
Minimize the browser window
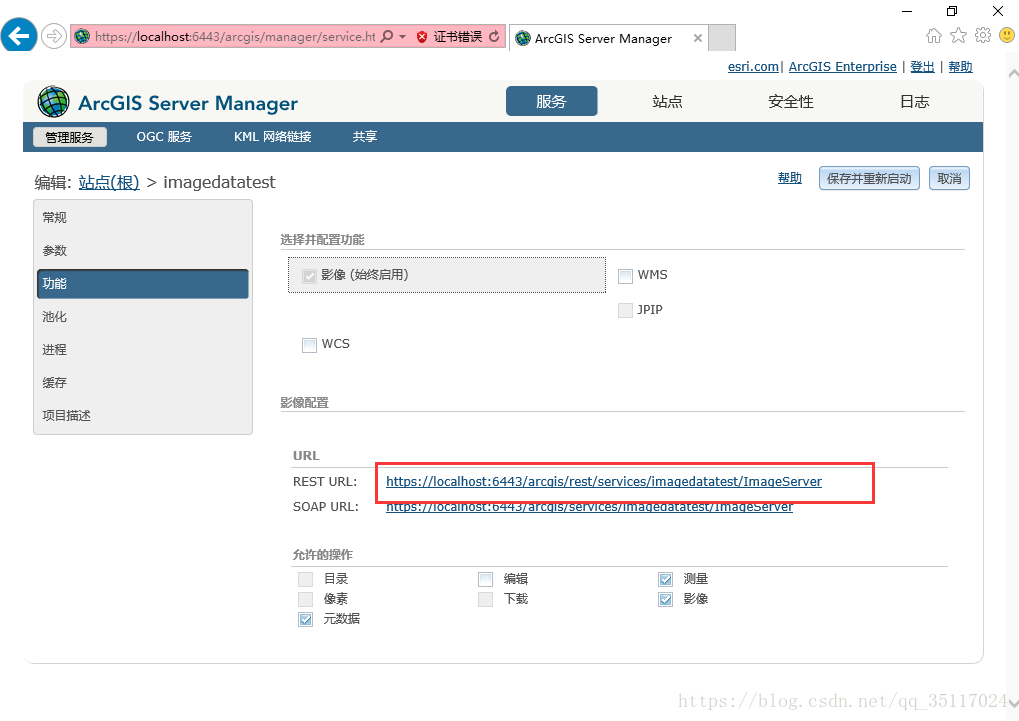(x=907, y=11)
